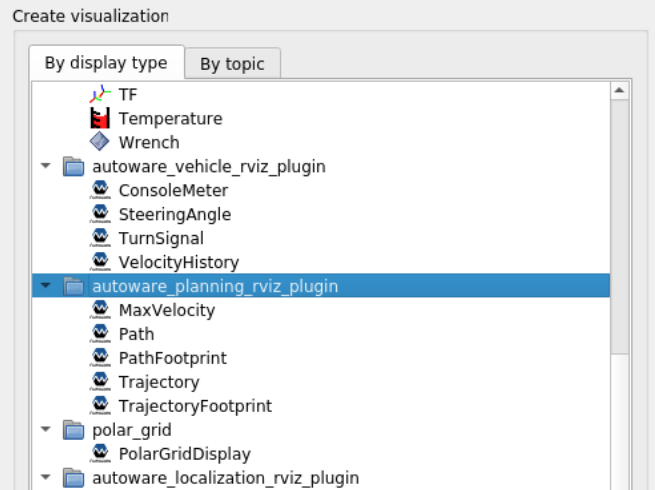The height and width of the screenshot is (490, 655).
Task: Collapse the autoware_planning_rviz_plugin group
Action: (45, 286)
